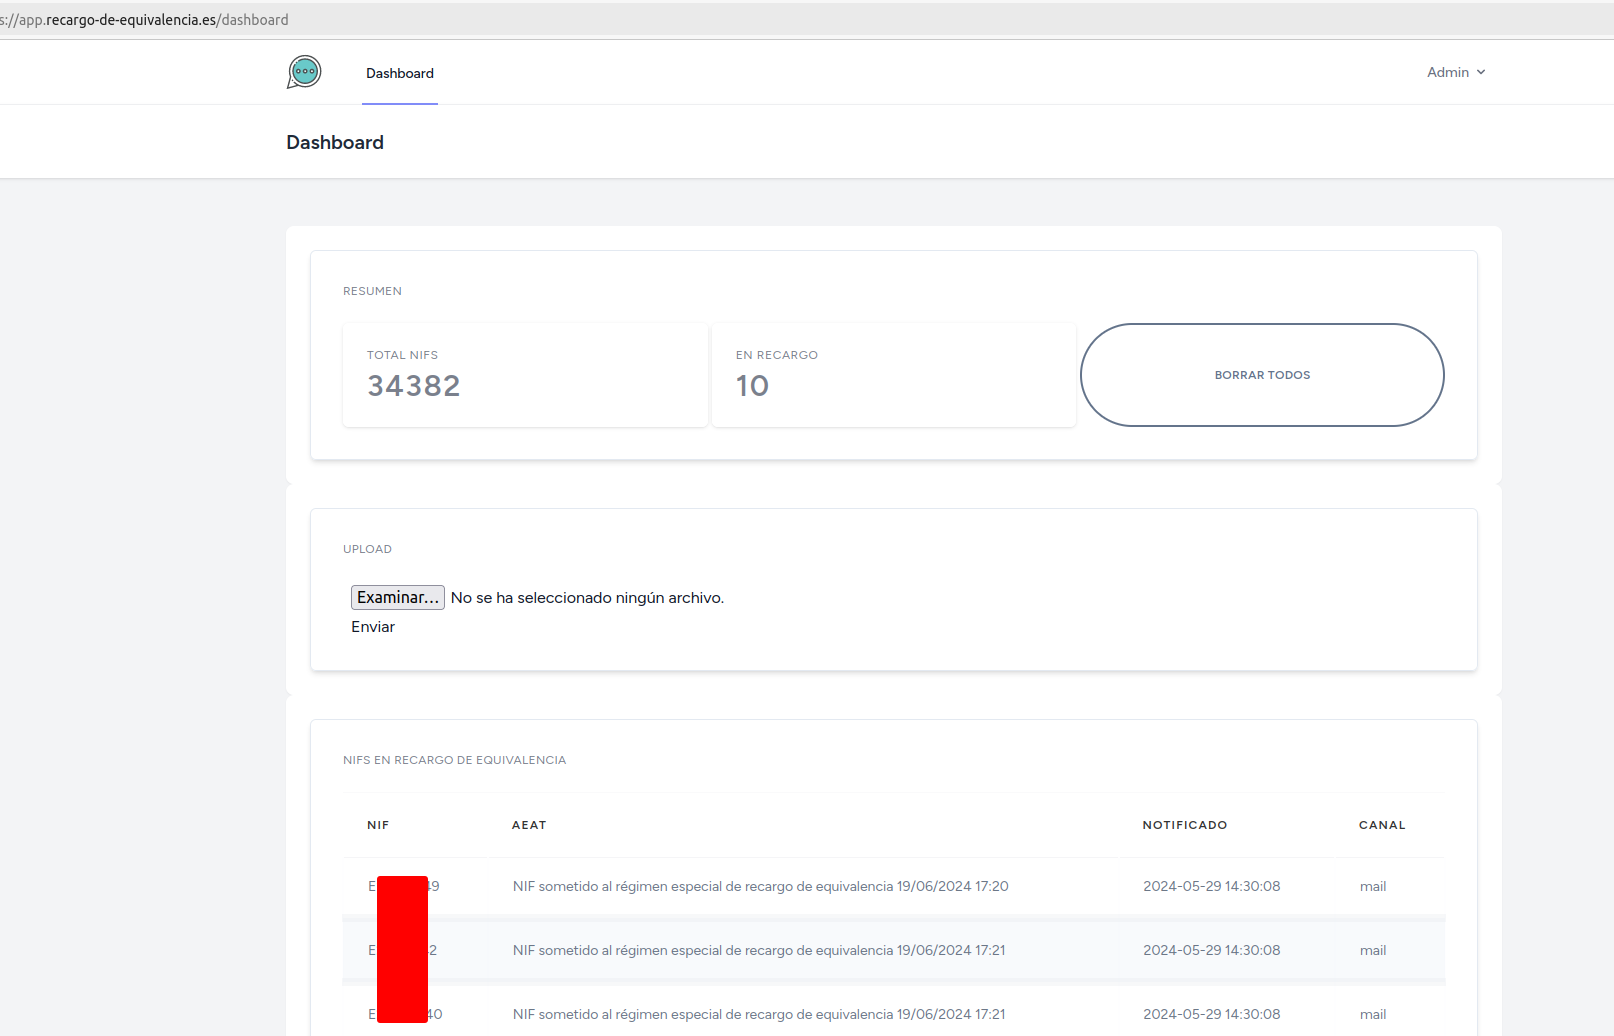Click the chat bubble logo icon

pyautogui.click(x=304, y=72)
